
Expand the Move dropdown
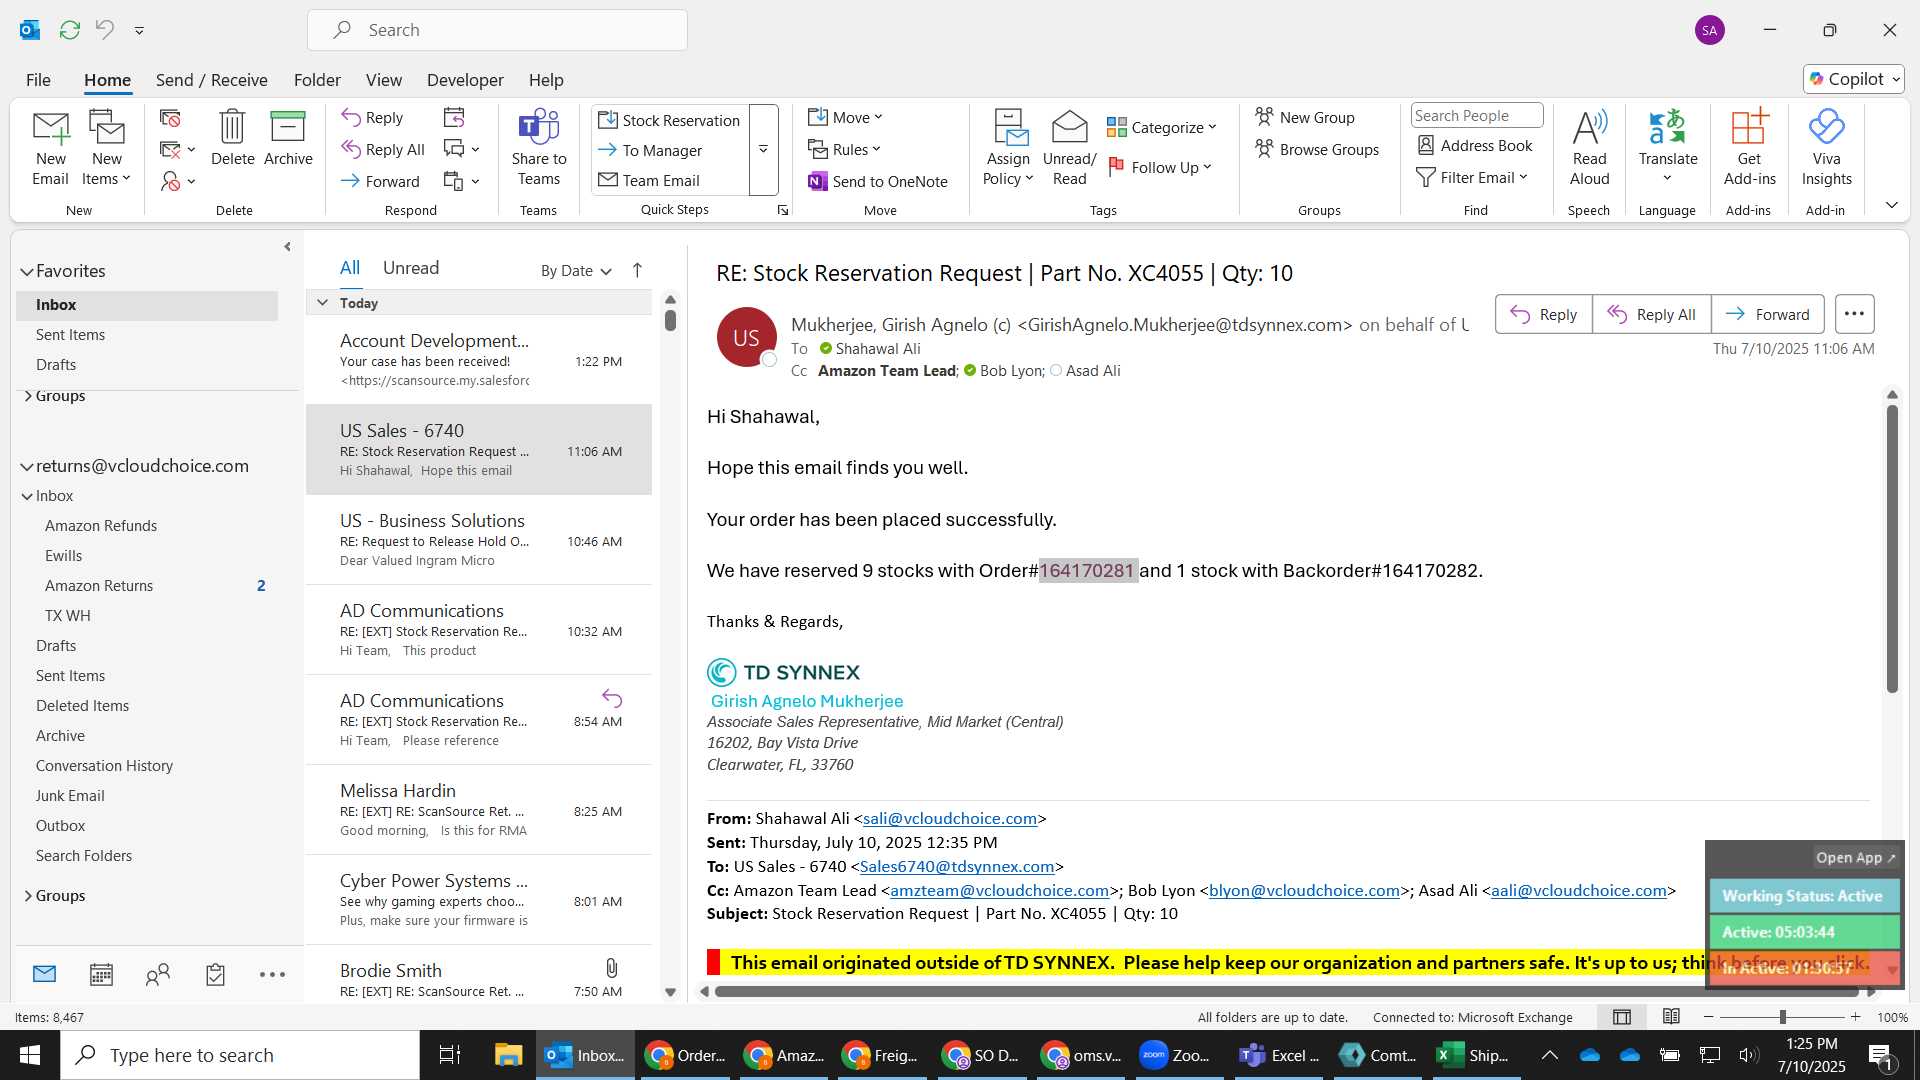point(845,117)
